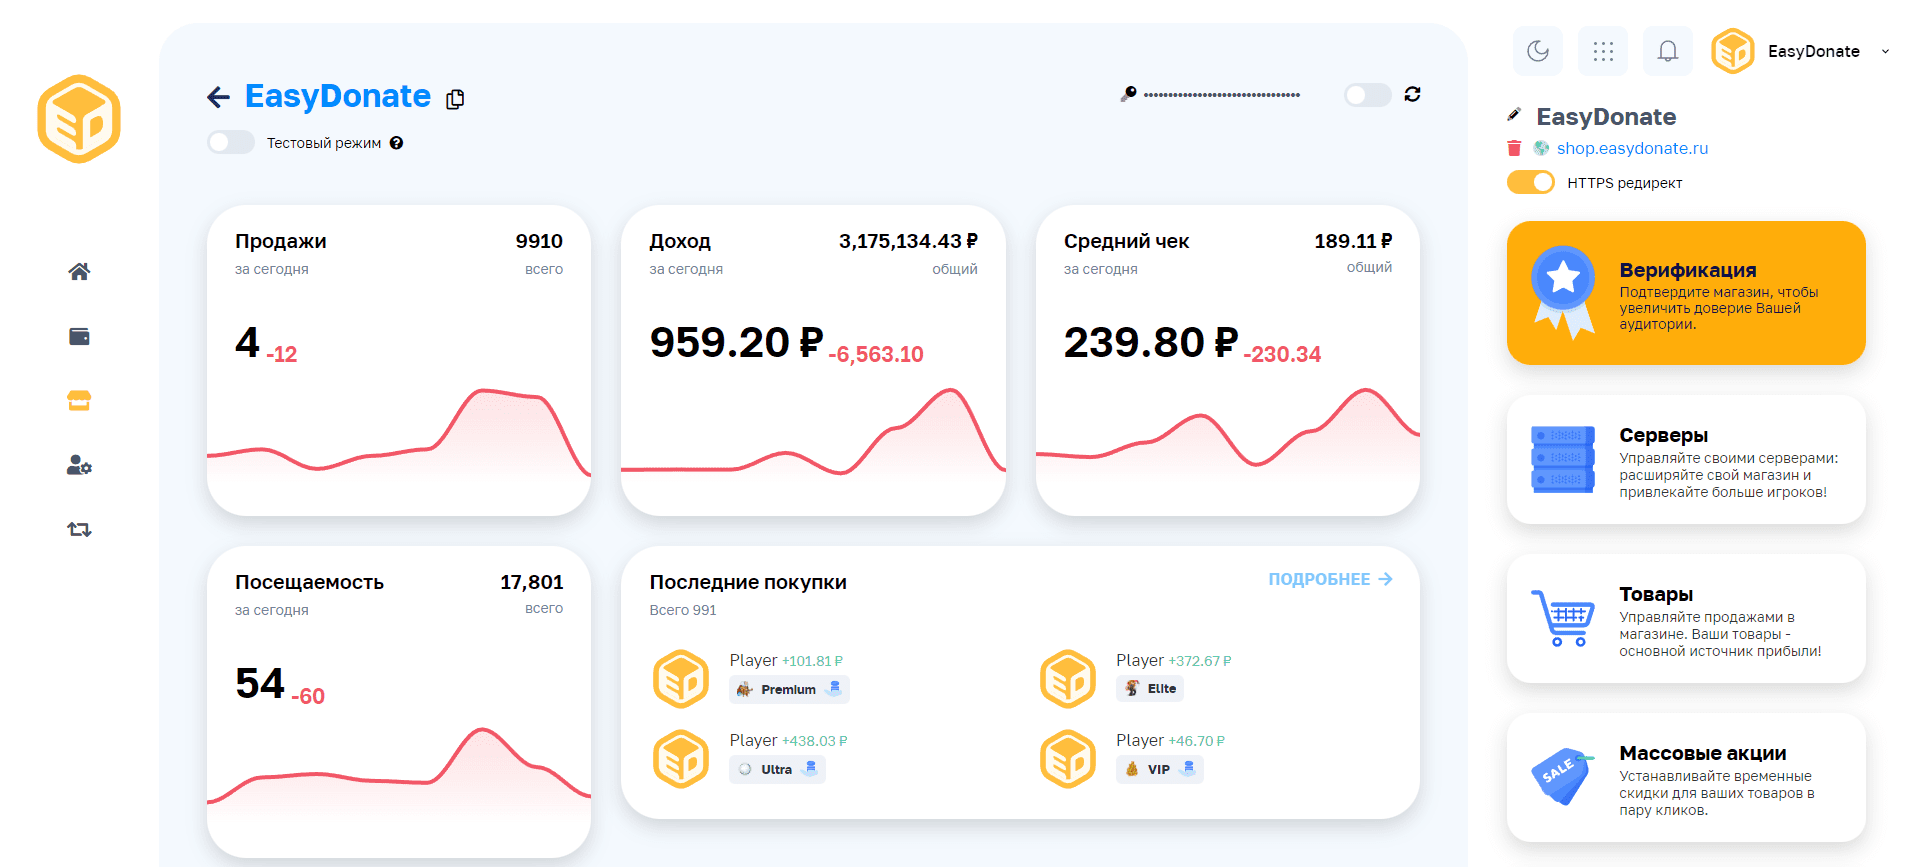The width and height of the screenshot is (1905, 867).
Task: Click the SALE tag icon
Action: [1563, 776]
